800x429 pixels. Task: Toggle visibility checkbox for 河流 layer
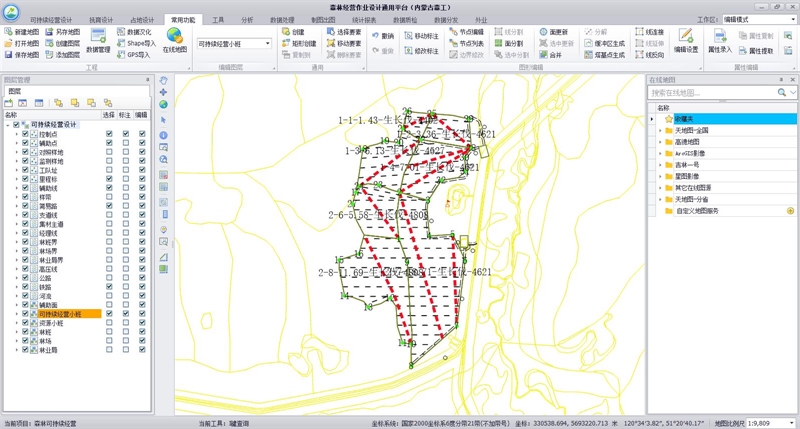pos(25,295)
